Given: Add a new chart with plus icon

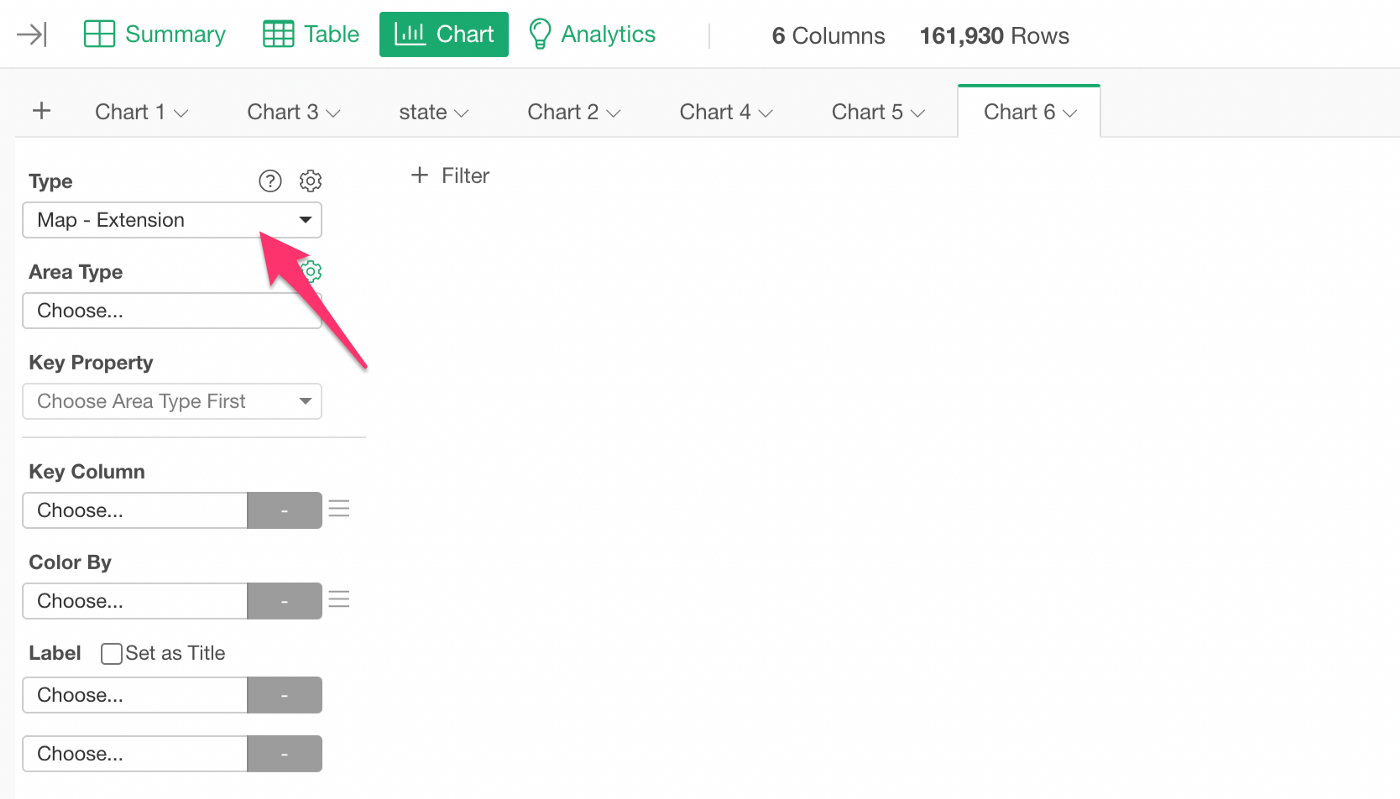Looking at the screenshot, I should tap(41, 111).
